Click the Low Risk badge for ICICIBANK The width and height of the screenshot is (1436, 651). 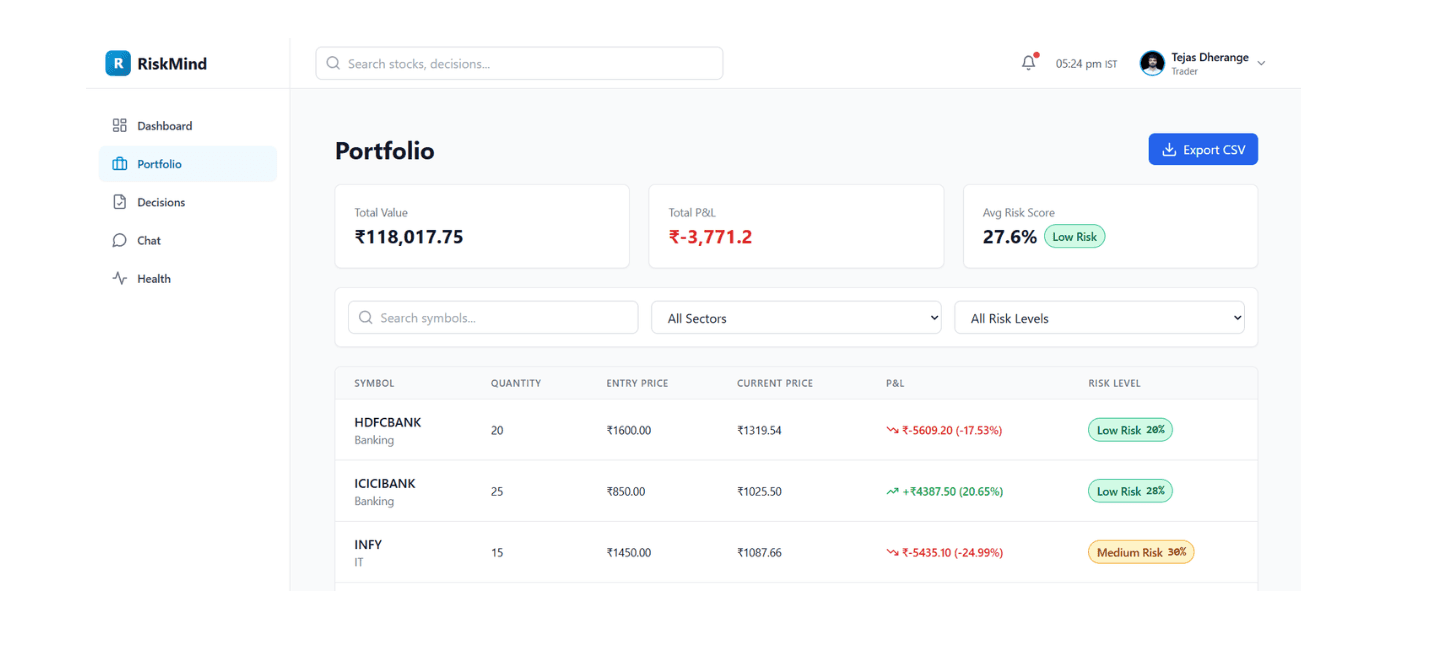1130,490
